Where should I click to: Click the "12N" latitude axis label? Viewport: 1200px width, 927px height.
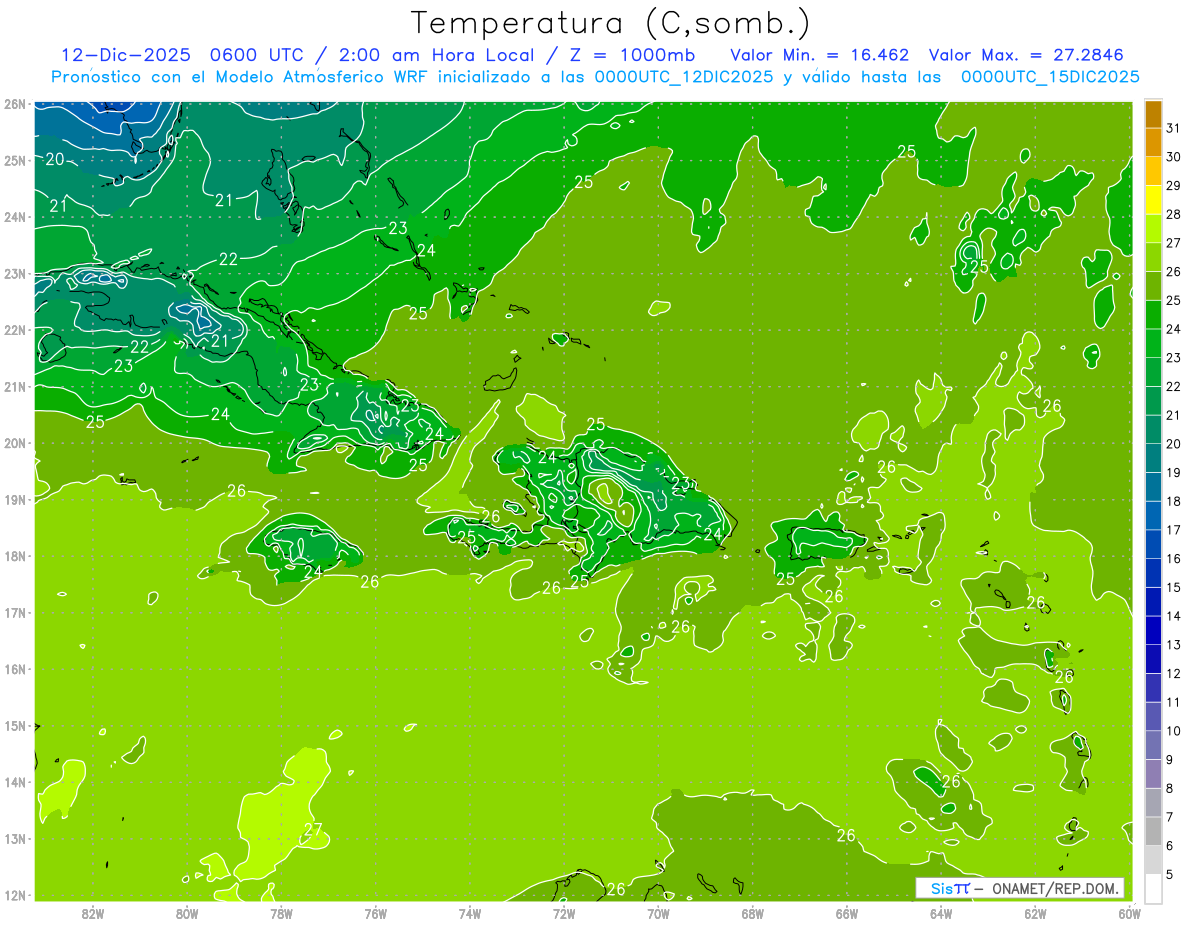15,895
